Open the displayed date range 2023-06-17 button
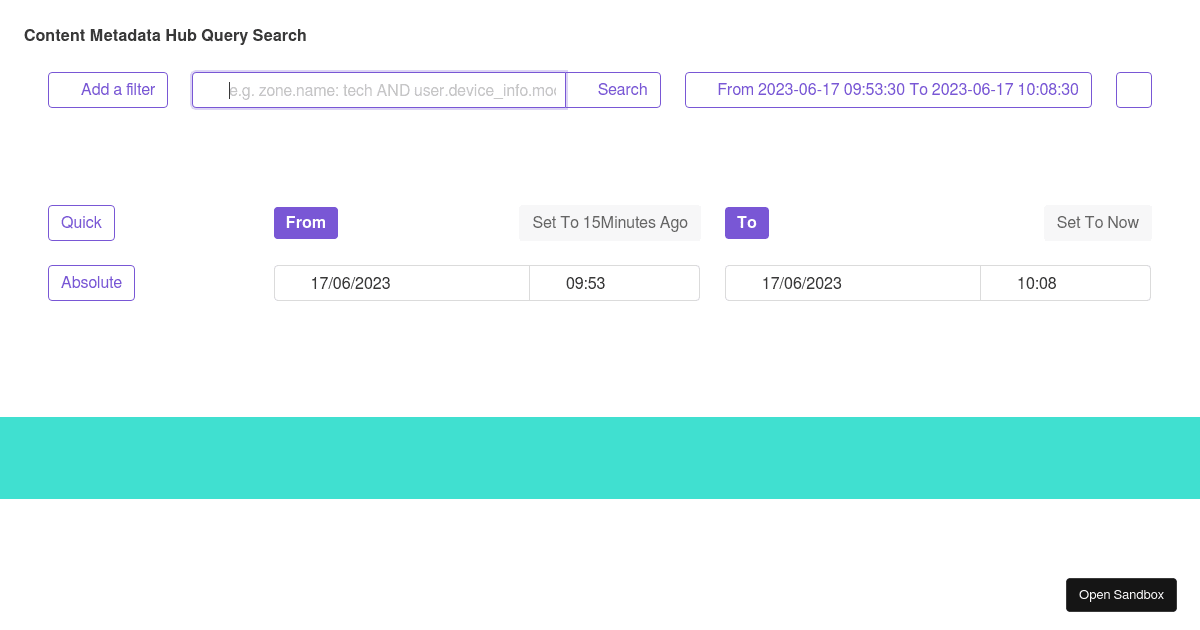The height and width of the screenshot is (630, 1200). click(888, 90)
